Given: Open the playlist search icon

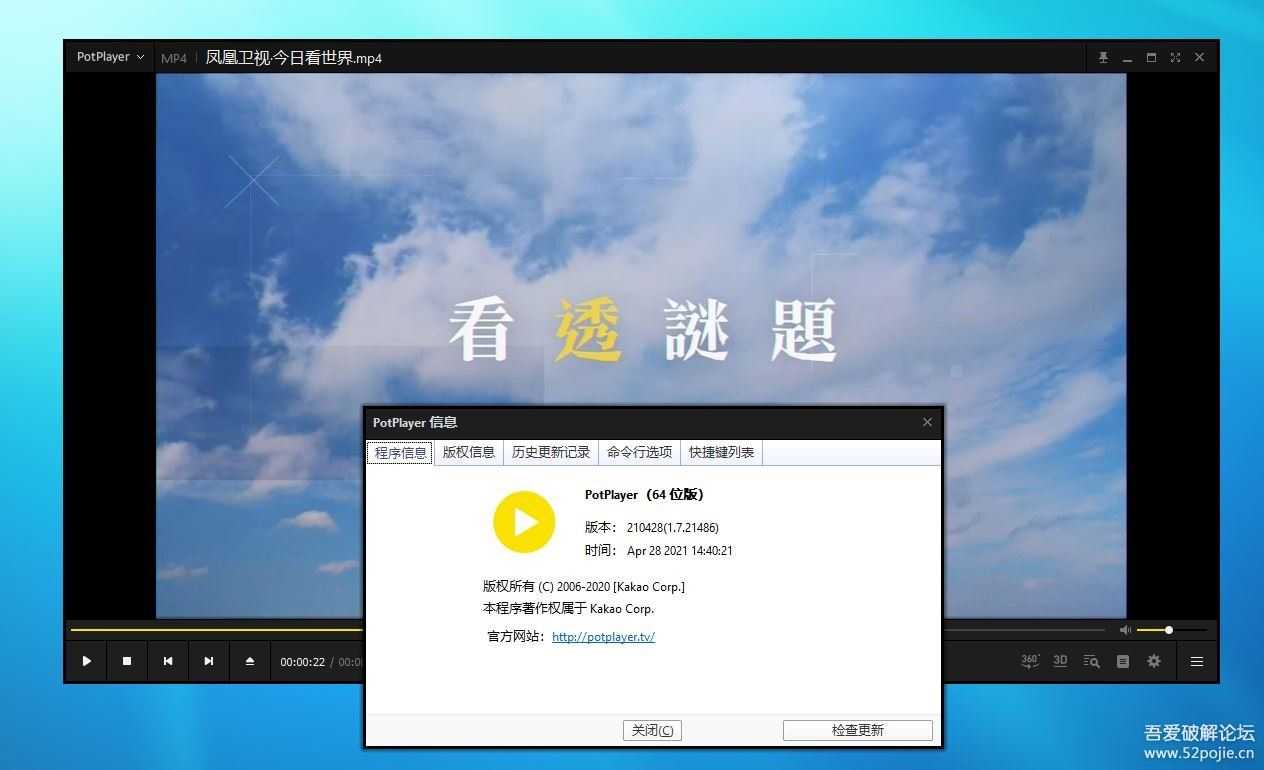Looking at the screenshot, I should pos(1092,661).
